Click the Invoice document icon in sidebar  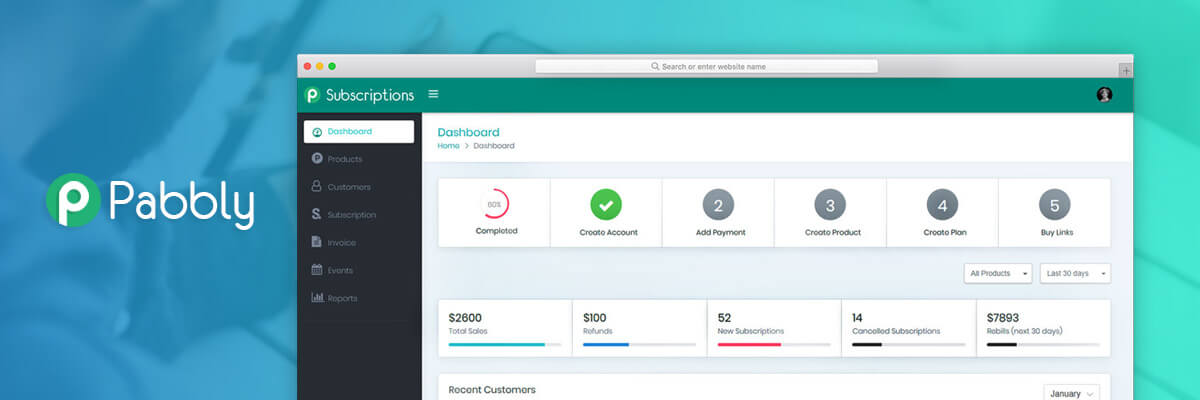tap(317, 242)
